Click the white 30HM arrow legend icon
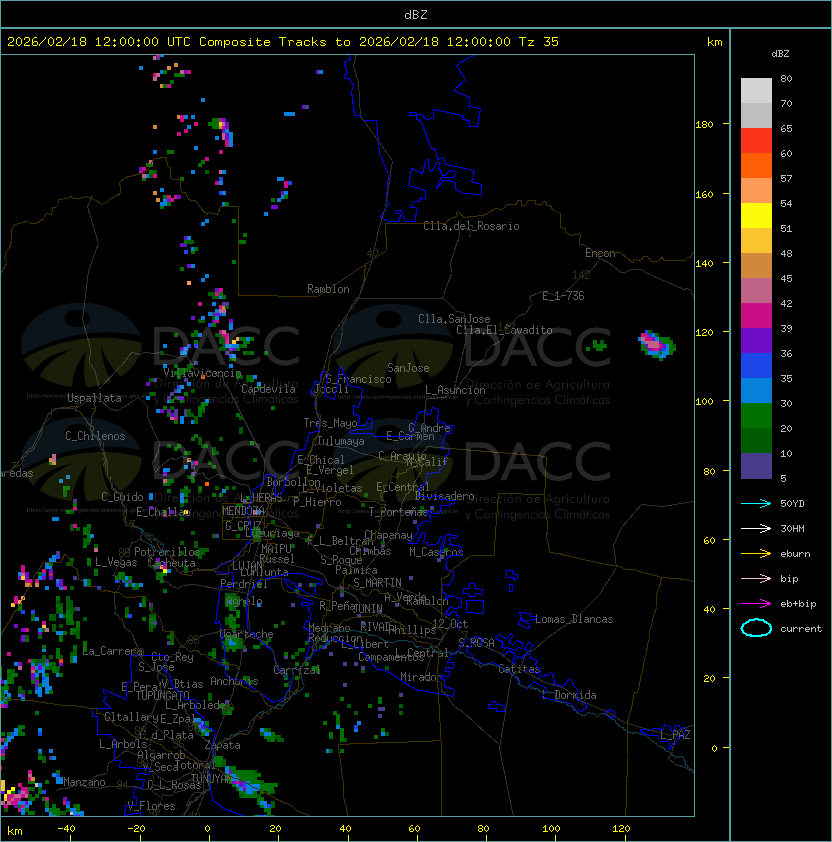 (x=756, y=528)
